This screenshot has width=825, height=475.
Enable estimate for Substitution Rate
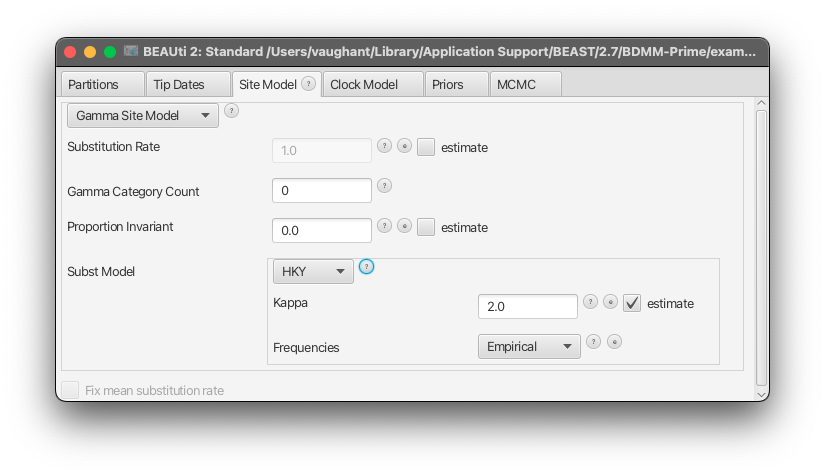click(x=426, y=147)
